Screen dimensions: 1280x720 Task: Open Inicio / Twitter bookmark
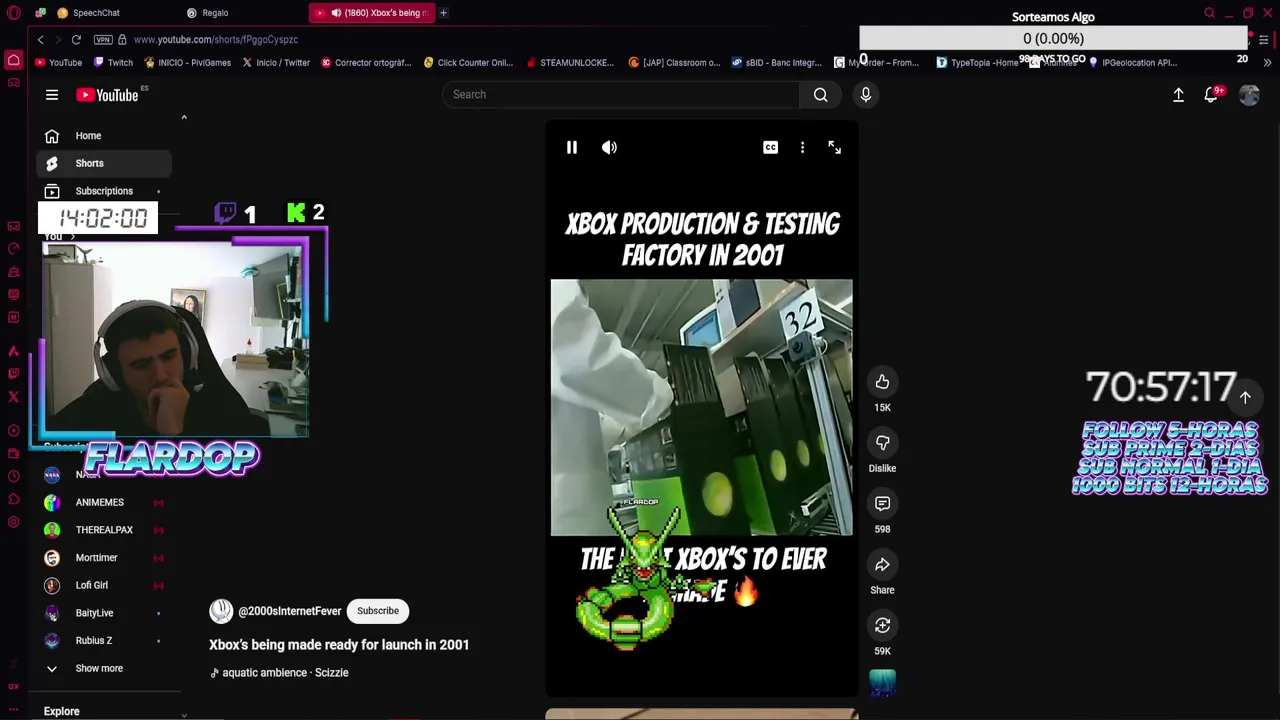click(x=276, y=62)
